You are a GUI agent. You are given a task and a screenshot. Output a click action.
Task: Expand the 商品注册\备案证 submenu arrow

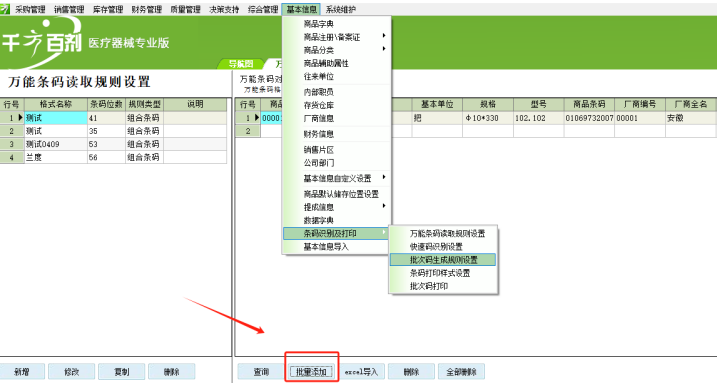(x=384, y=35)
